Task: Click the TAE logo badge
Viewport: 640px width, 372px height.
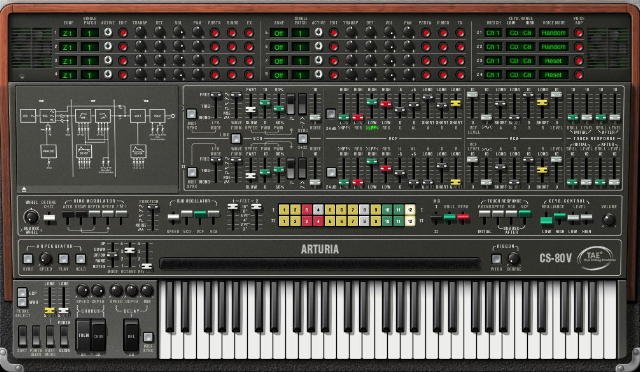Action: point(596,258)
